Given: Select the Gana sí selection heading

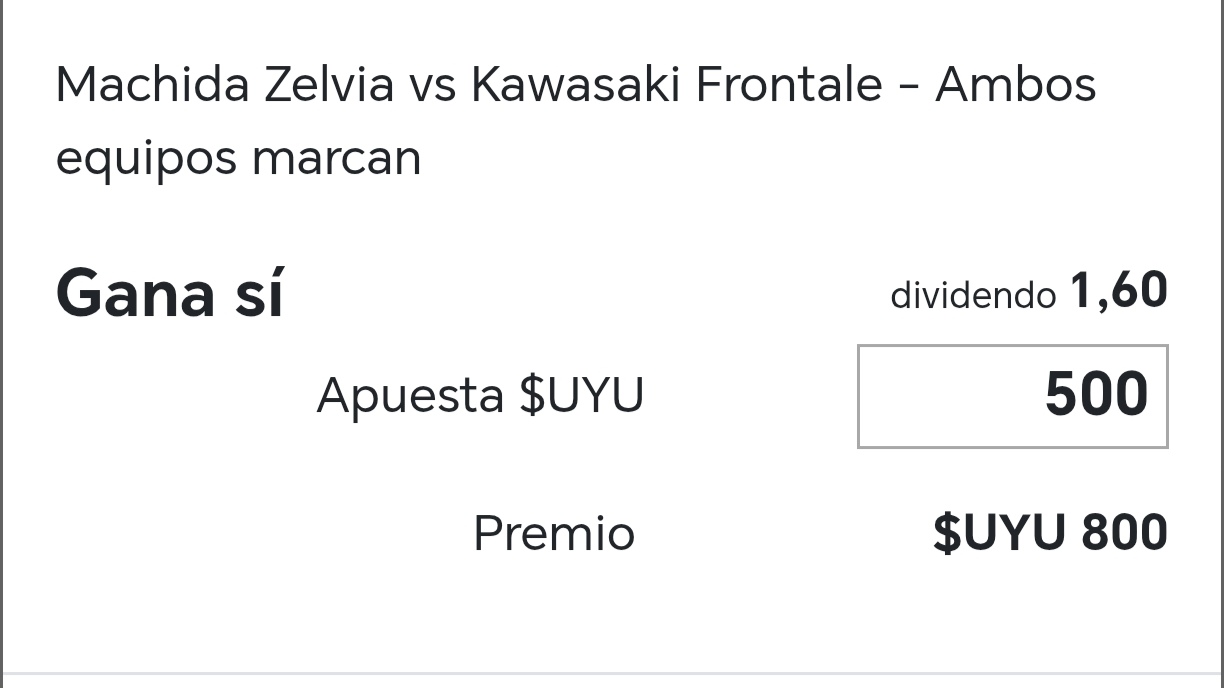Looking at the screenshot, I should [170, 294].
